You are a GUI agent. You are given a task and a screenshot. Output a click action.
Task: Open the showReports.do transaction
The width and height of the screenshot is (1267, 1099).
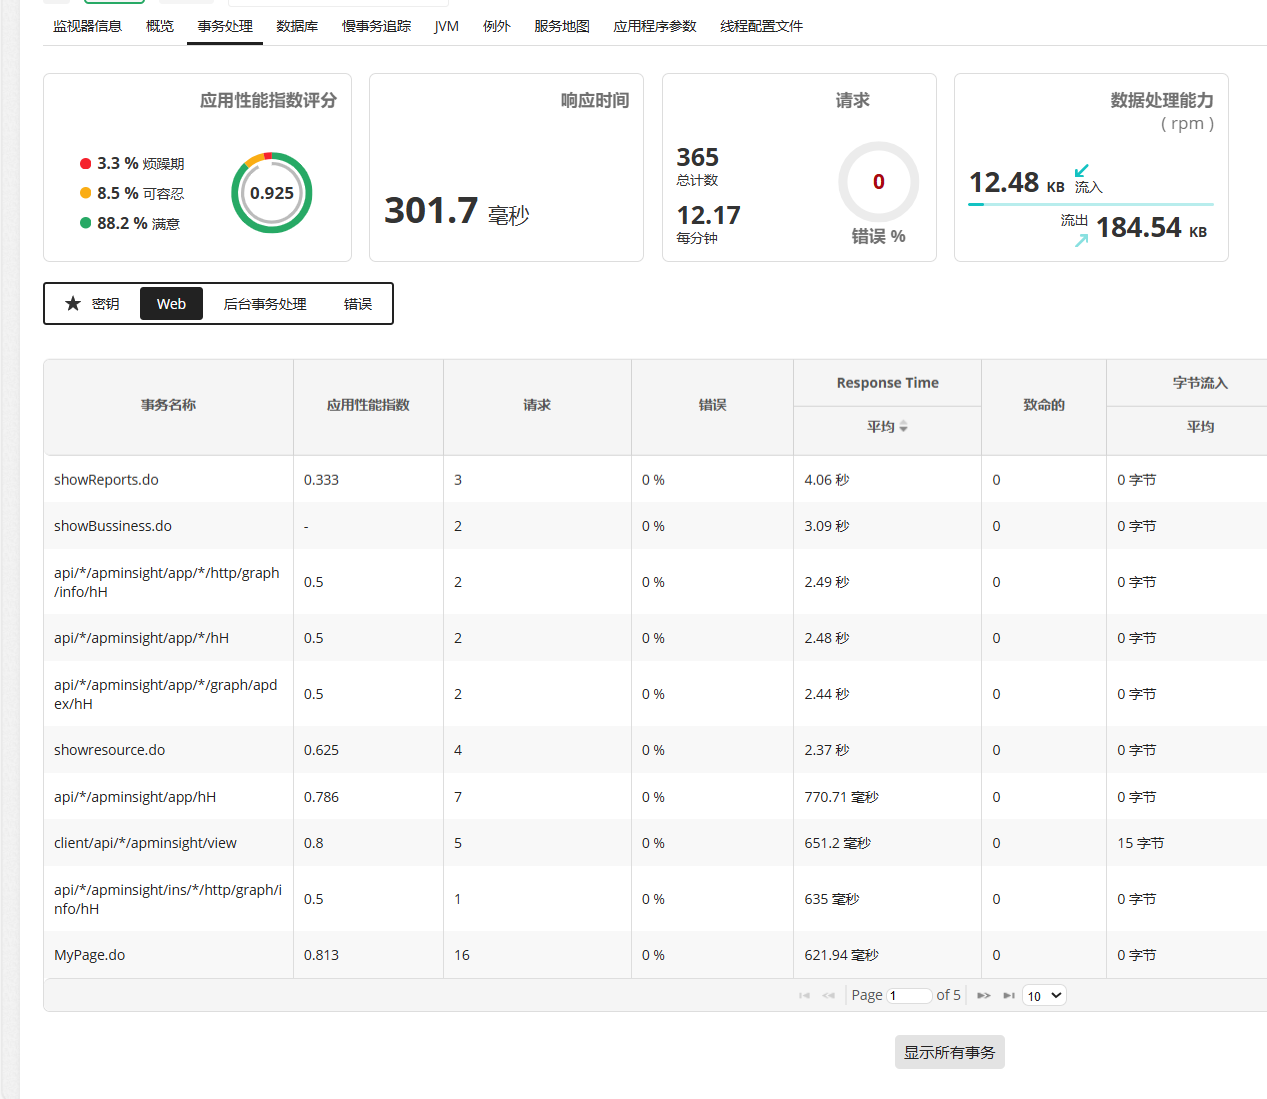106,480
